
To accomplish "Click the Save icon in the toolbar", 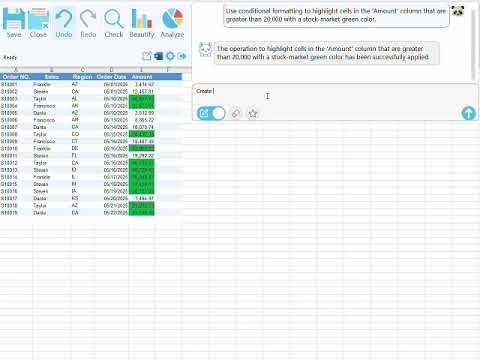I will 14,23.
